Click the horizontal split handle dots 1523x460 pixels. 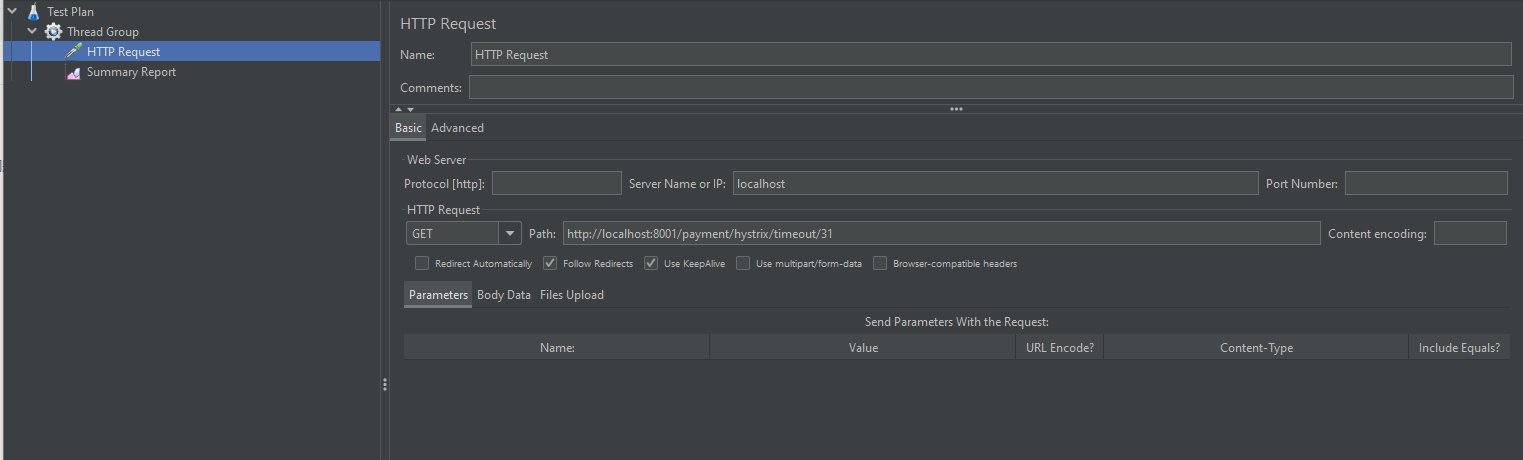(956, 109)
